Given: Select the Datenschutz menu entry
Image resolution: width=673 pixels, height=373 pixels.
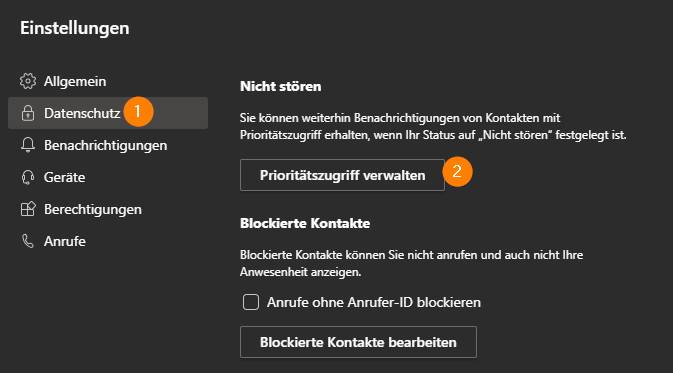Looking at the screenshot, I should tap(108, 113).
